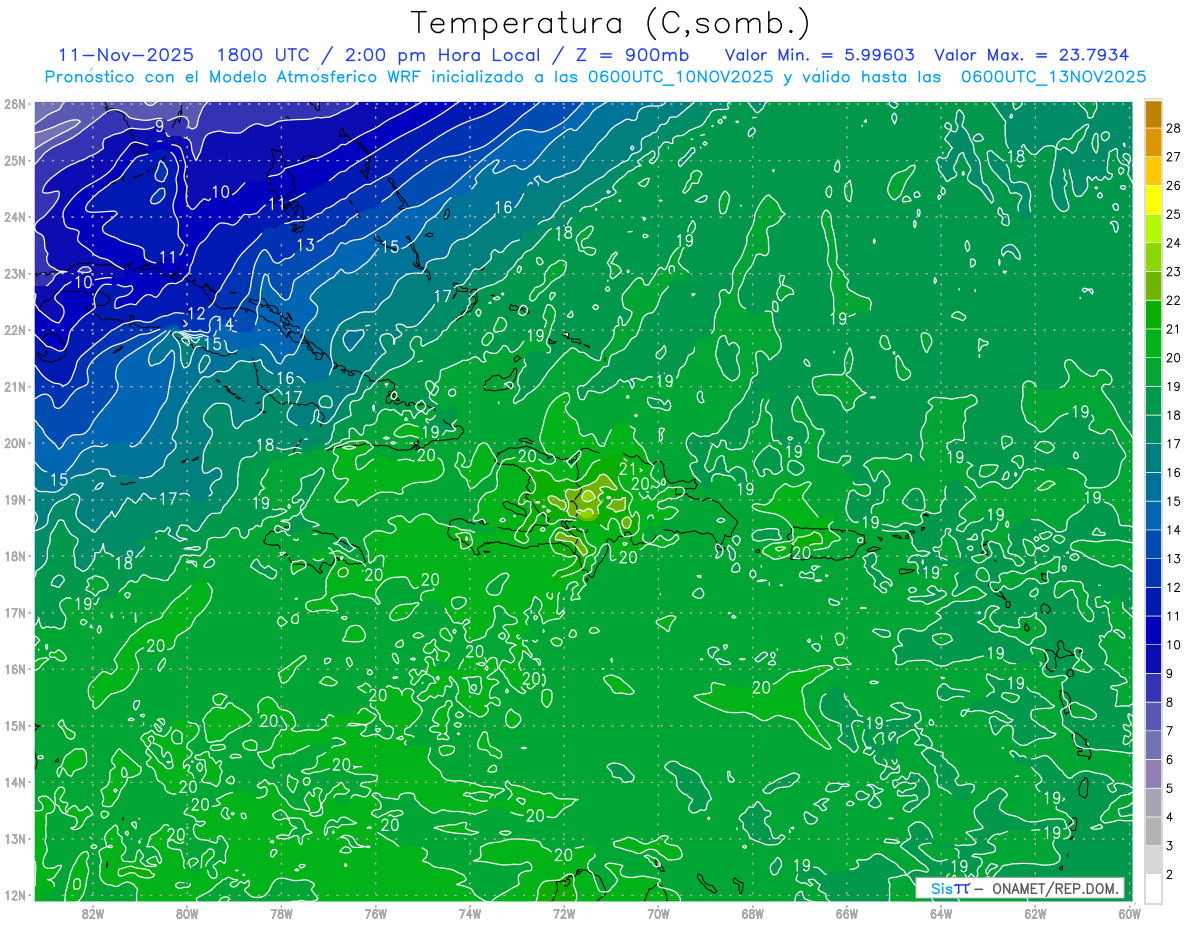Click the '17N' latitude axis label

(15, 612)
